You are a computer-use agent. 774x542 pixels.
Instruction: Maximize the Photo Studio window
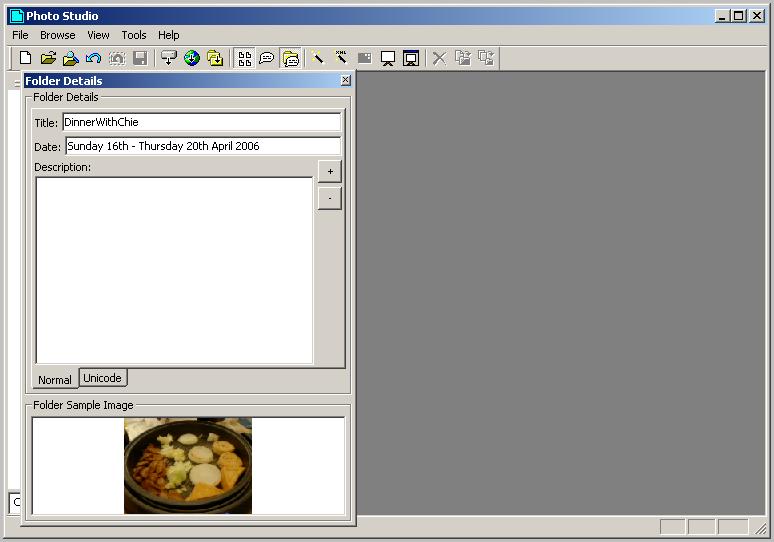click(738, 16)
